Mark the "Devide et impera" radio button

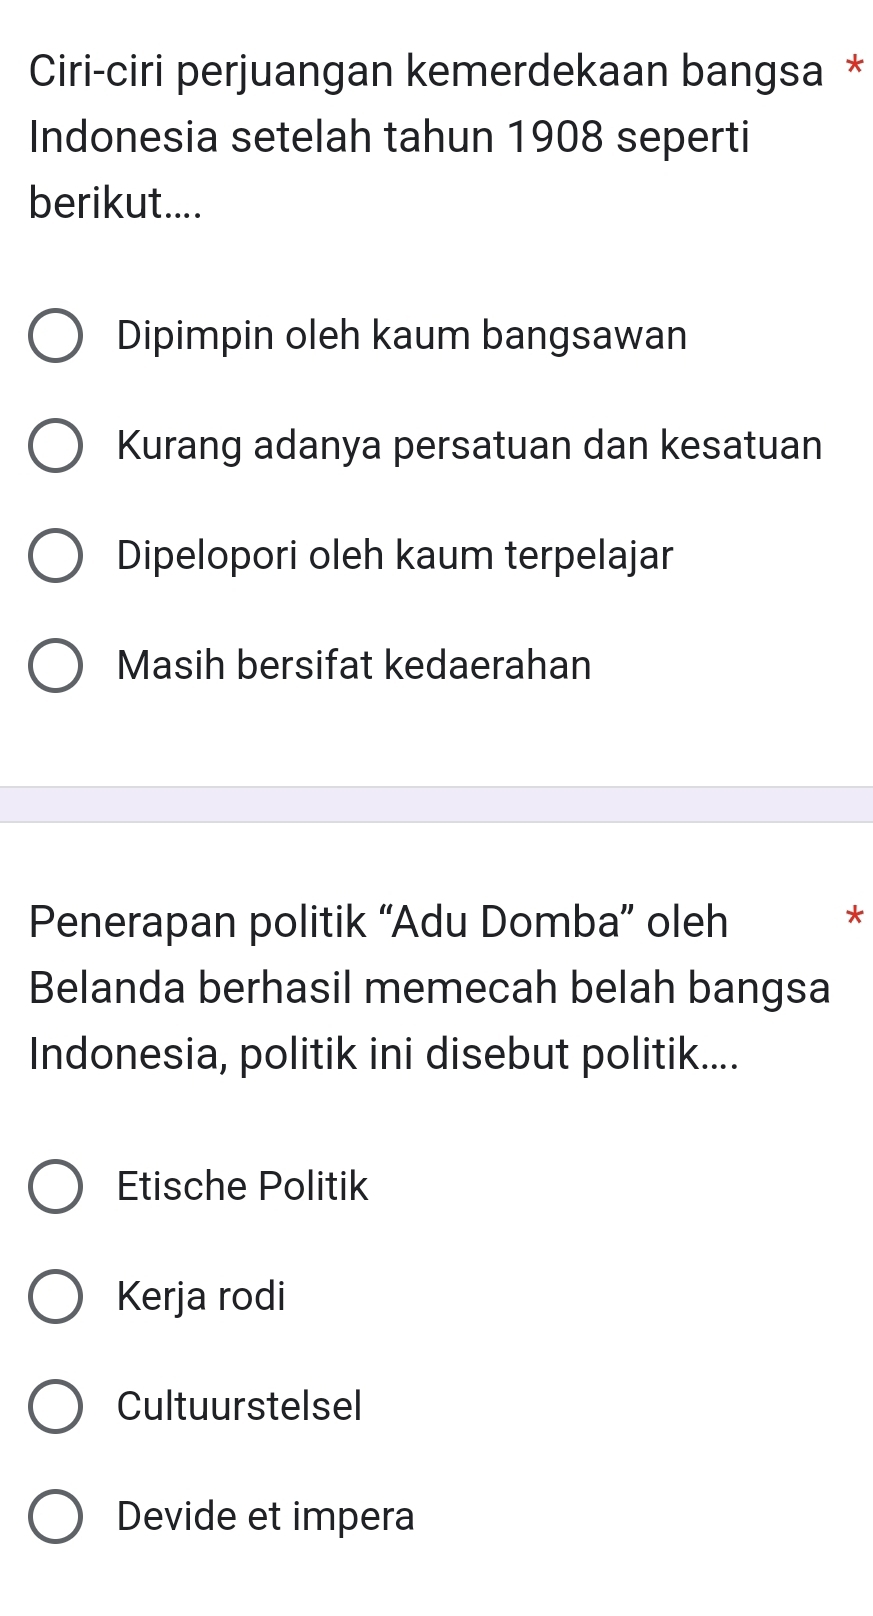[x=55, y=1517]
